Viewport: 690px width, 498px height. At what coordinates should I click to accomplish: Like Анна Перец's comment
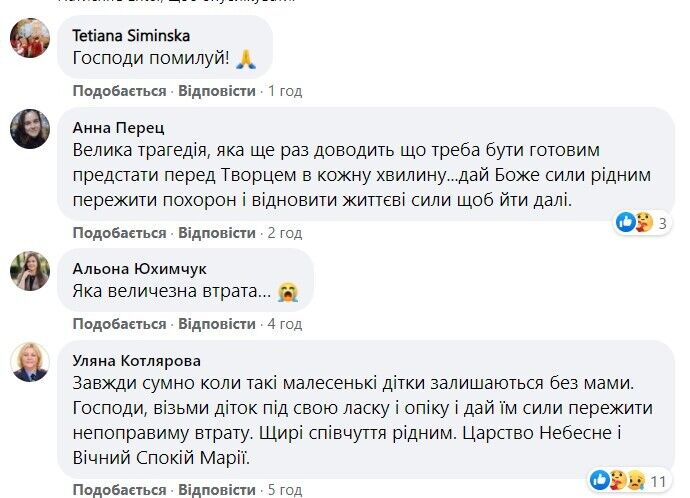(119, 233)
